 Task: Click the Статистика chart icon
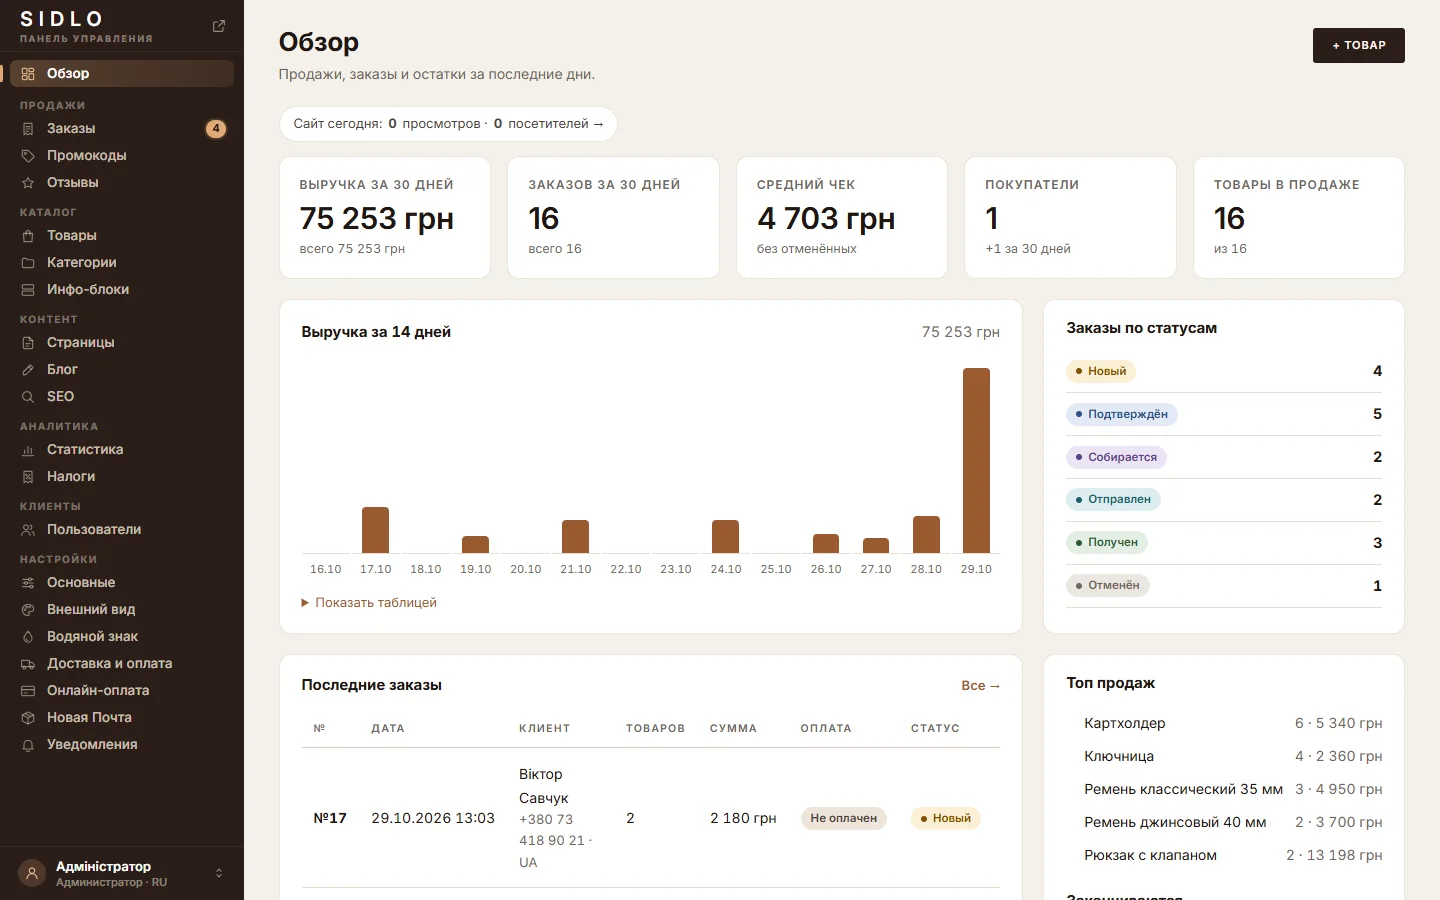(x=28, y=450)
